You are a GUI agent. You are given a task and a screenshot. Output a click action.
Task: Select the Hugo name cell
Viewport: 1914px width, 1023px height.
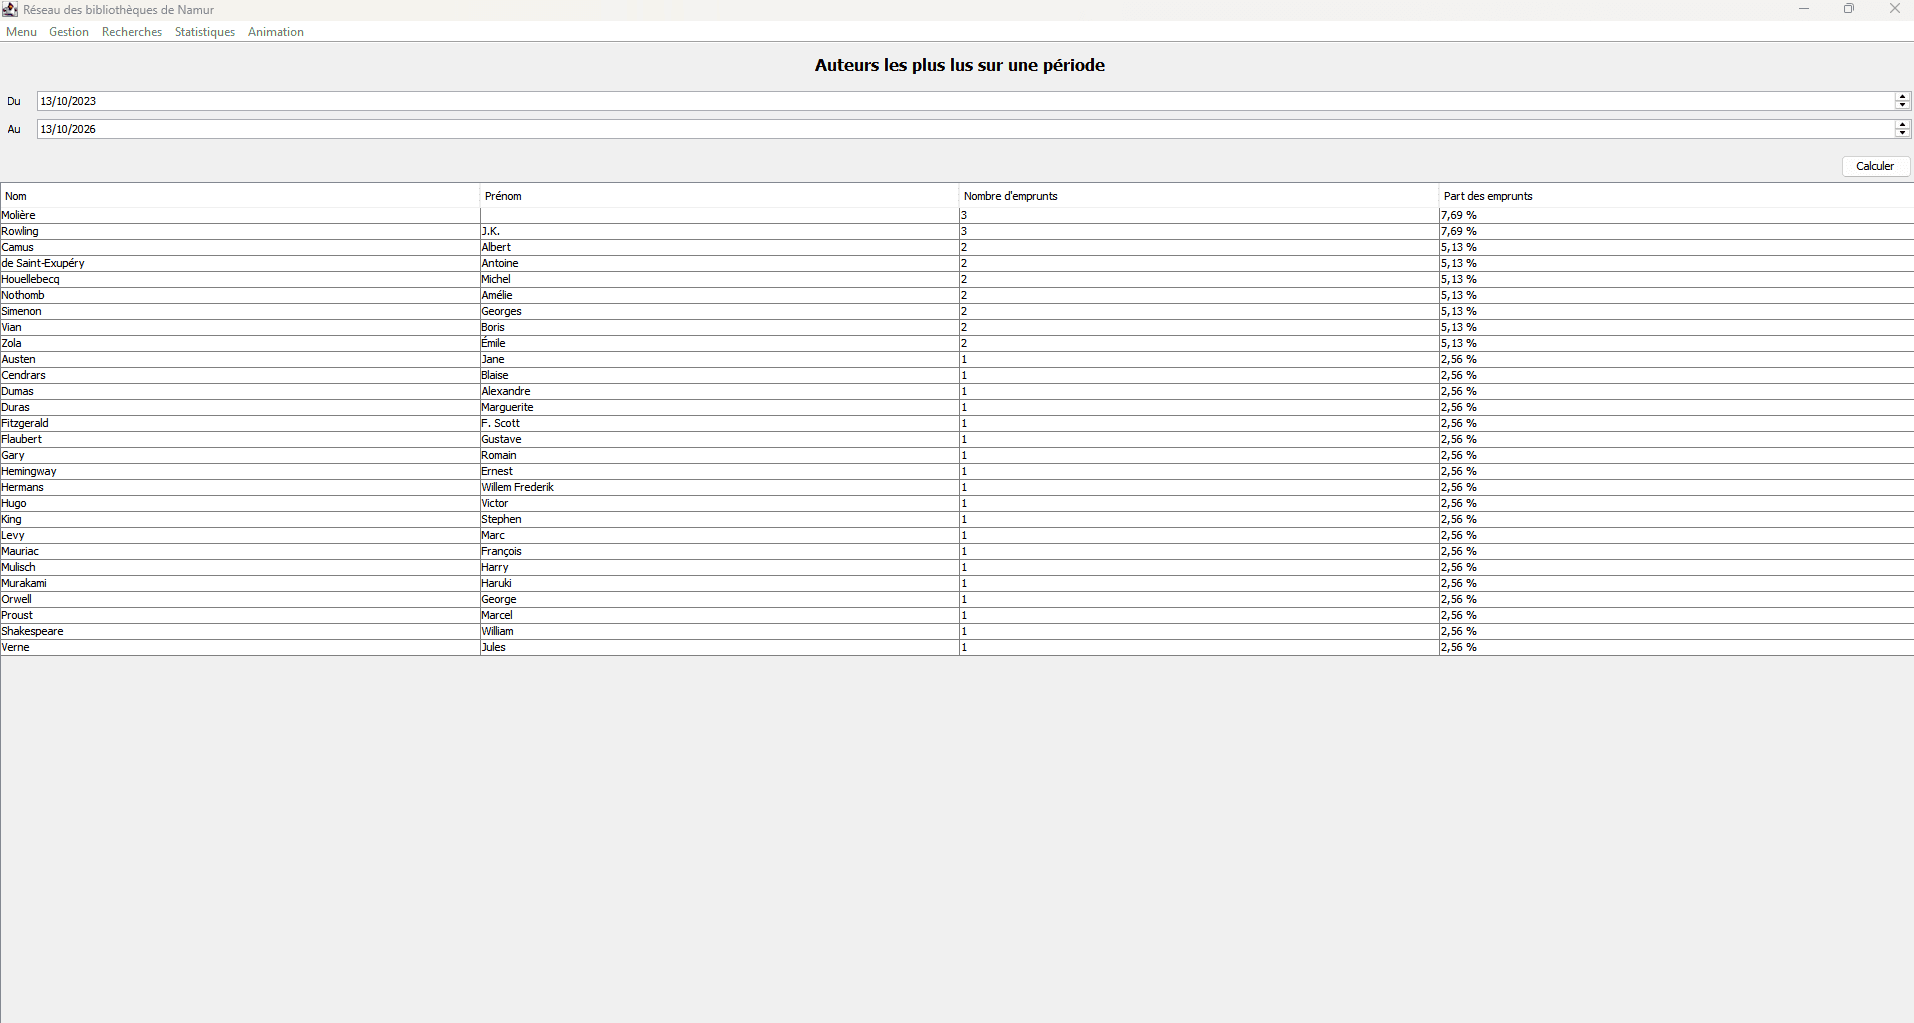(240, 503)
